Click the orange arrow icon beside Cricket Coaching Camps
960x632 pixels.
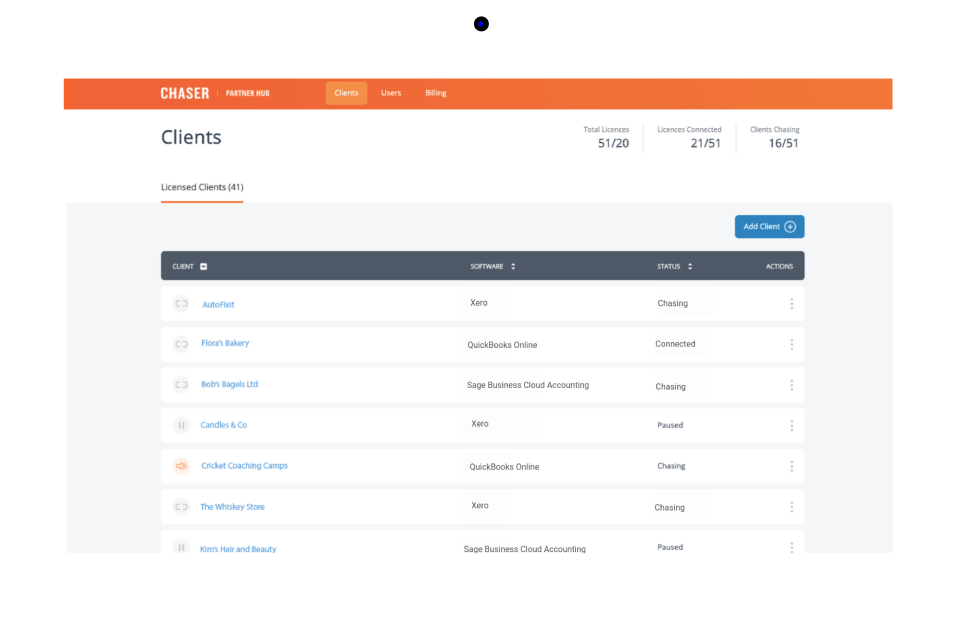point(181,466)
